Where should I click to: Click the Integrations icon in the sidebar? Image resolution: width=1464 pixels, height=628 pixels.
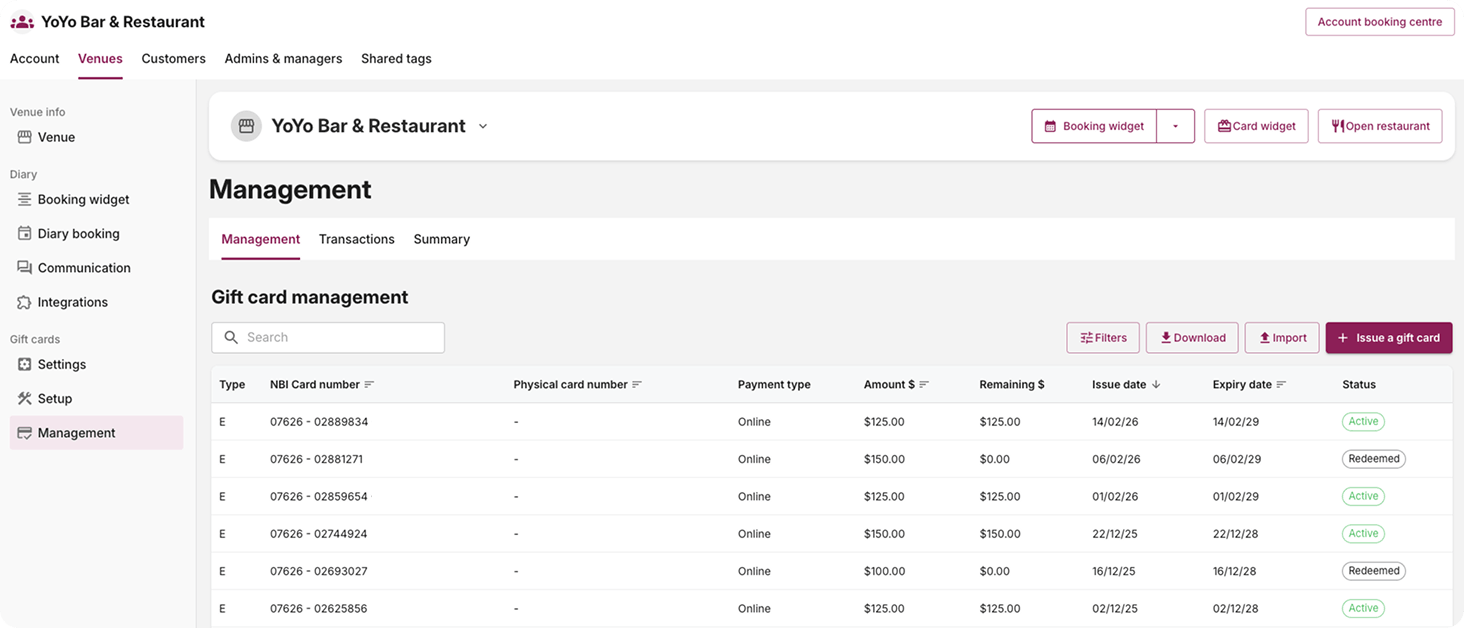tap(24, 301)
